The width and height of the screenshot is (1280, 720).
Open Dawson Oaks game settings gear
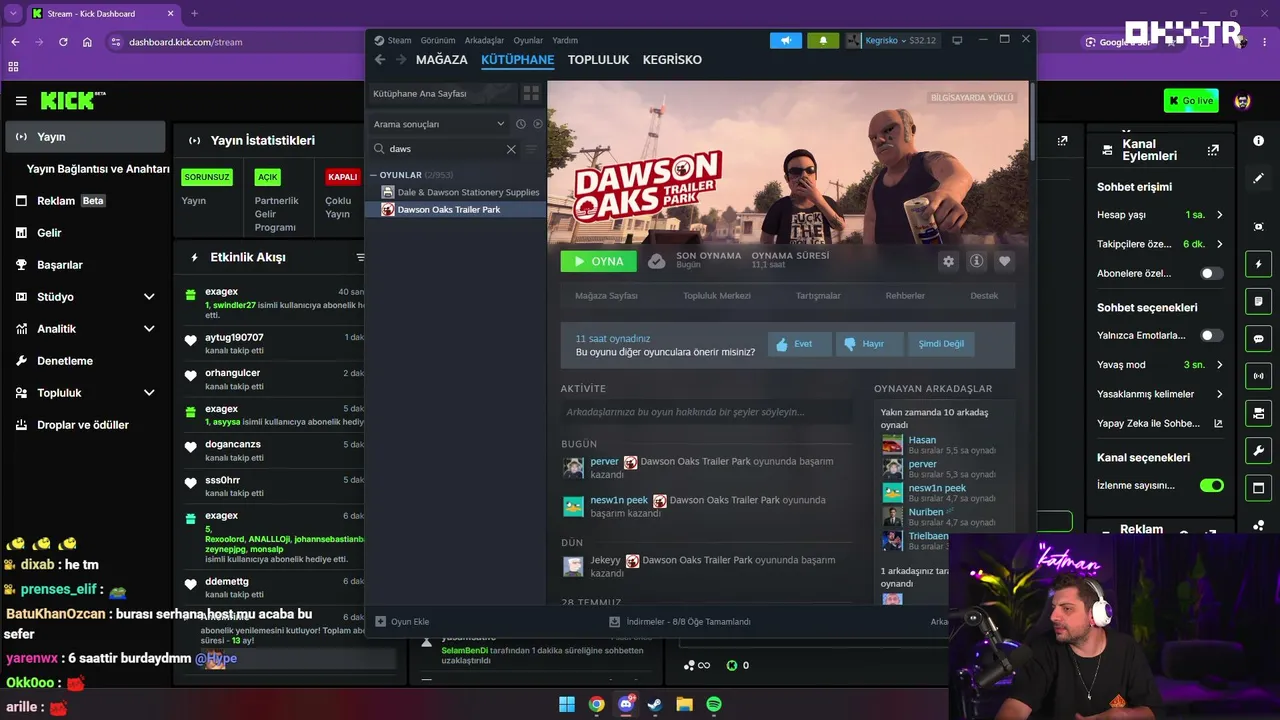coord(948,261)
